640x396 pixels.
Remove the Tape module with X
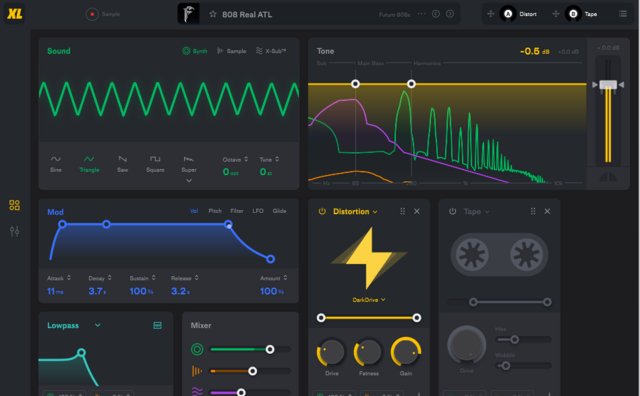point(547,211)
